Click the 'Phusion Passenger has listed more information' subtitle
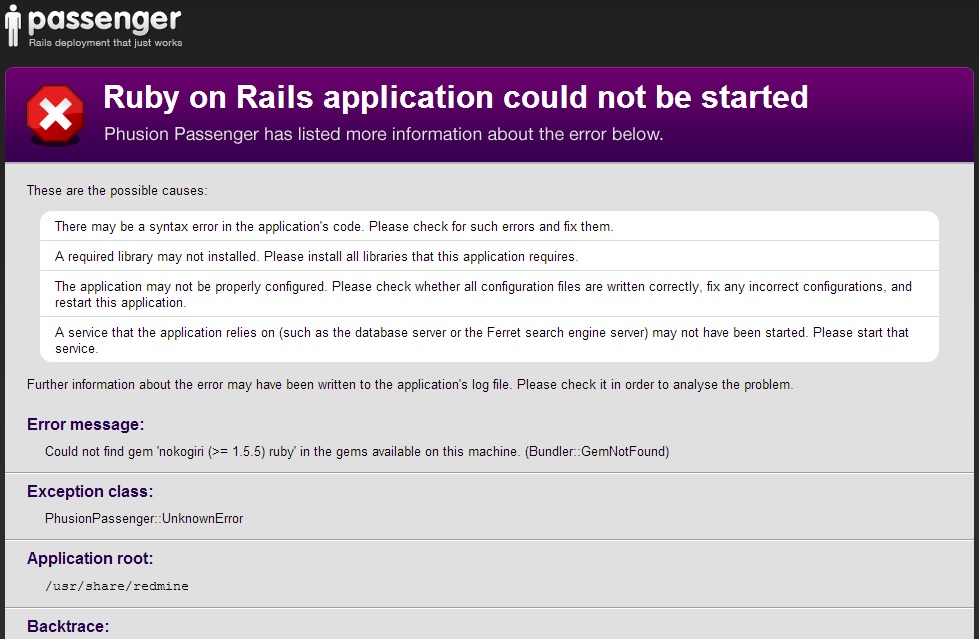 [x=383, y=134]
